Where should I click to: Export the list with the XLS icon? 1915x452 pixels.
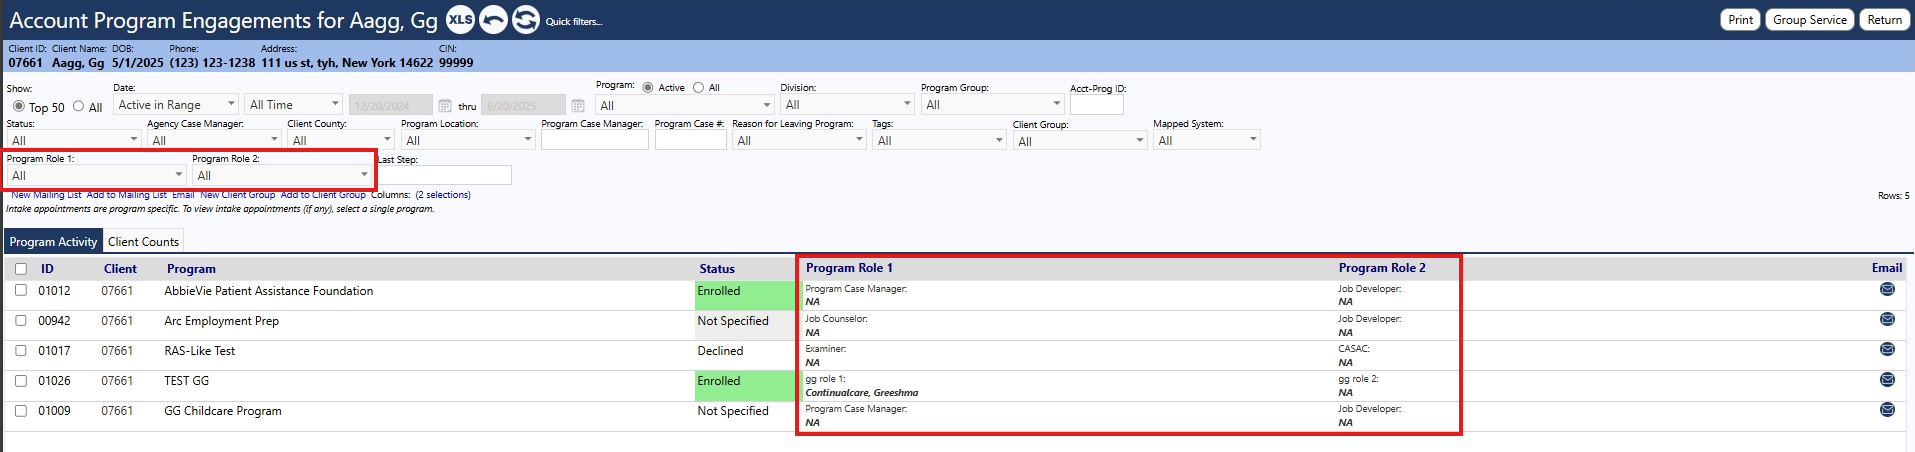pyautogui.click(x=460, y=19)
